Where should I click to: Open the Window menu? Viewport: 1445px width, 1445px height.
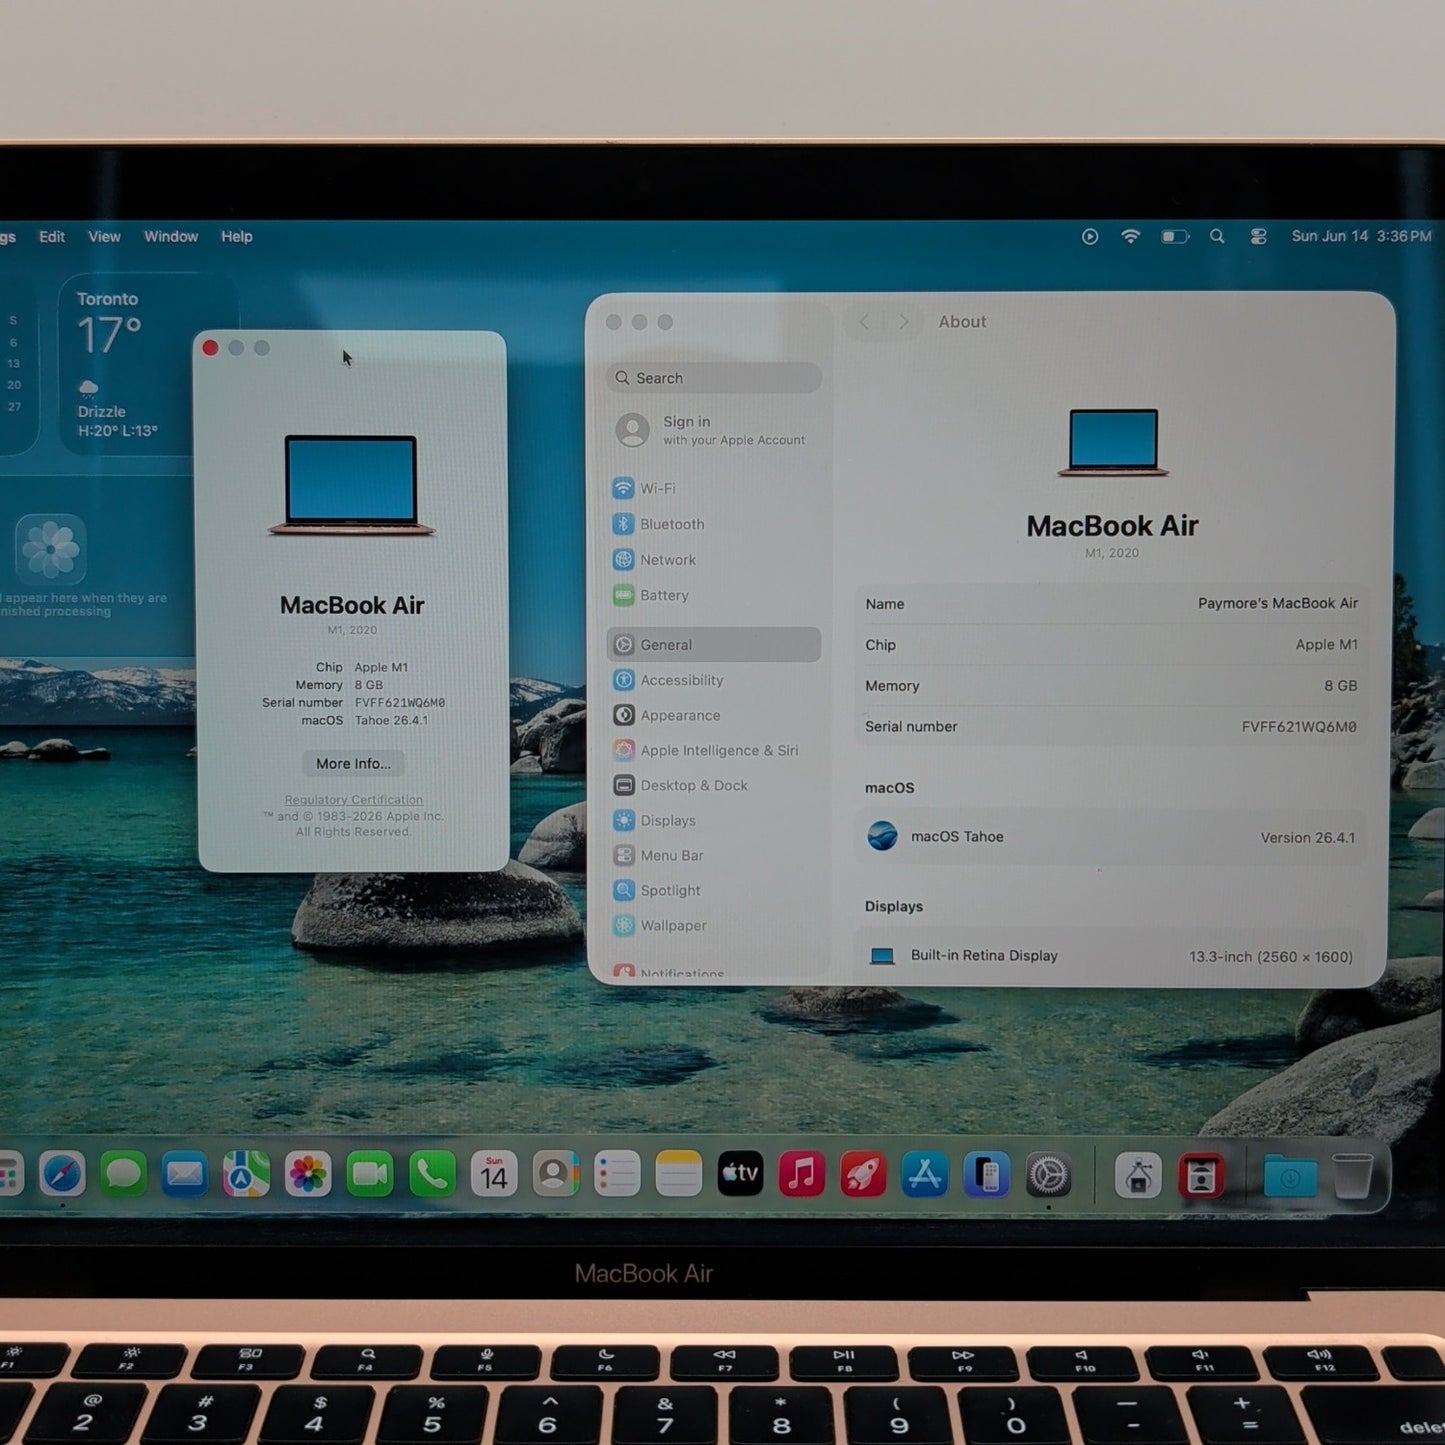pyautogui.click(x=171, y=237)
